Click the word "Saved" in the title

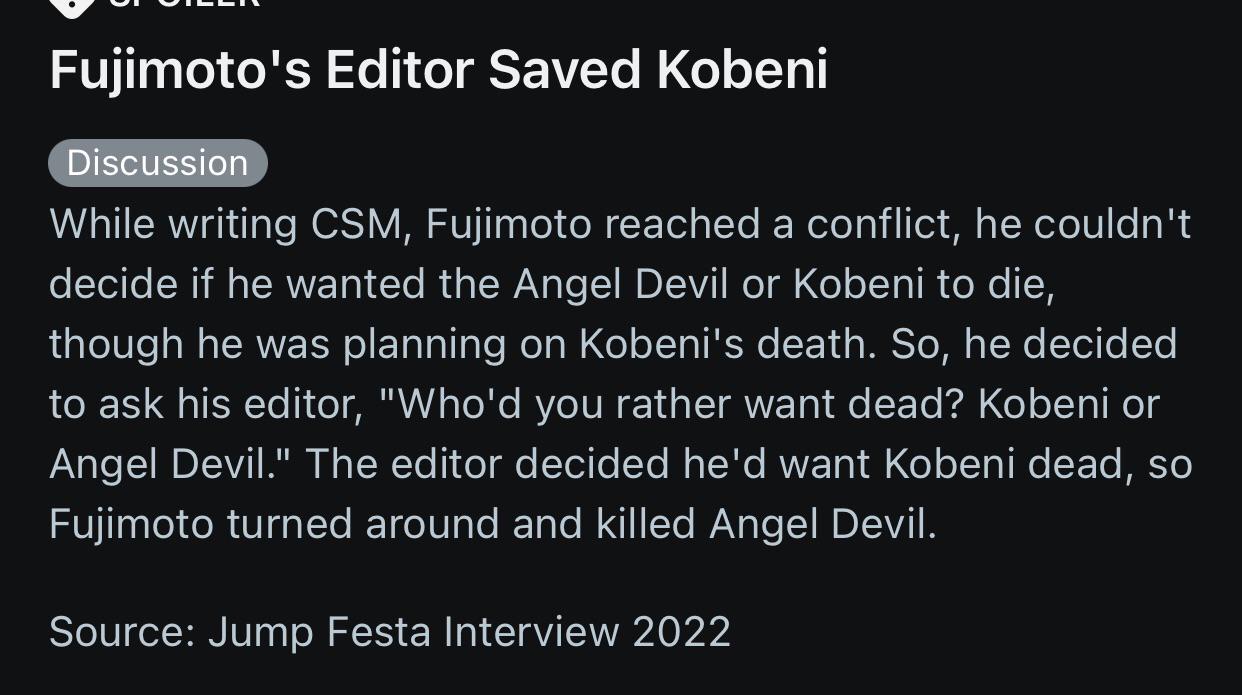(x=565, y=70)
